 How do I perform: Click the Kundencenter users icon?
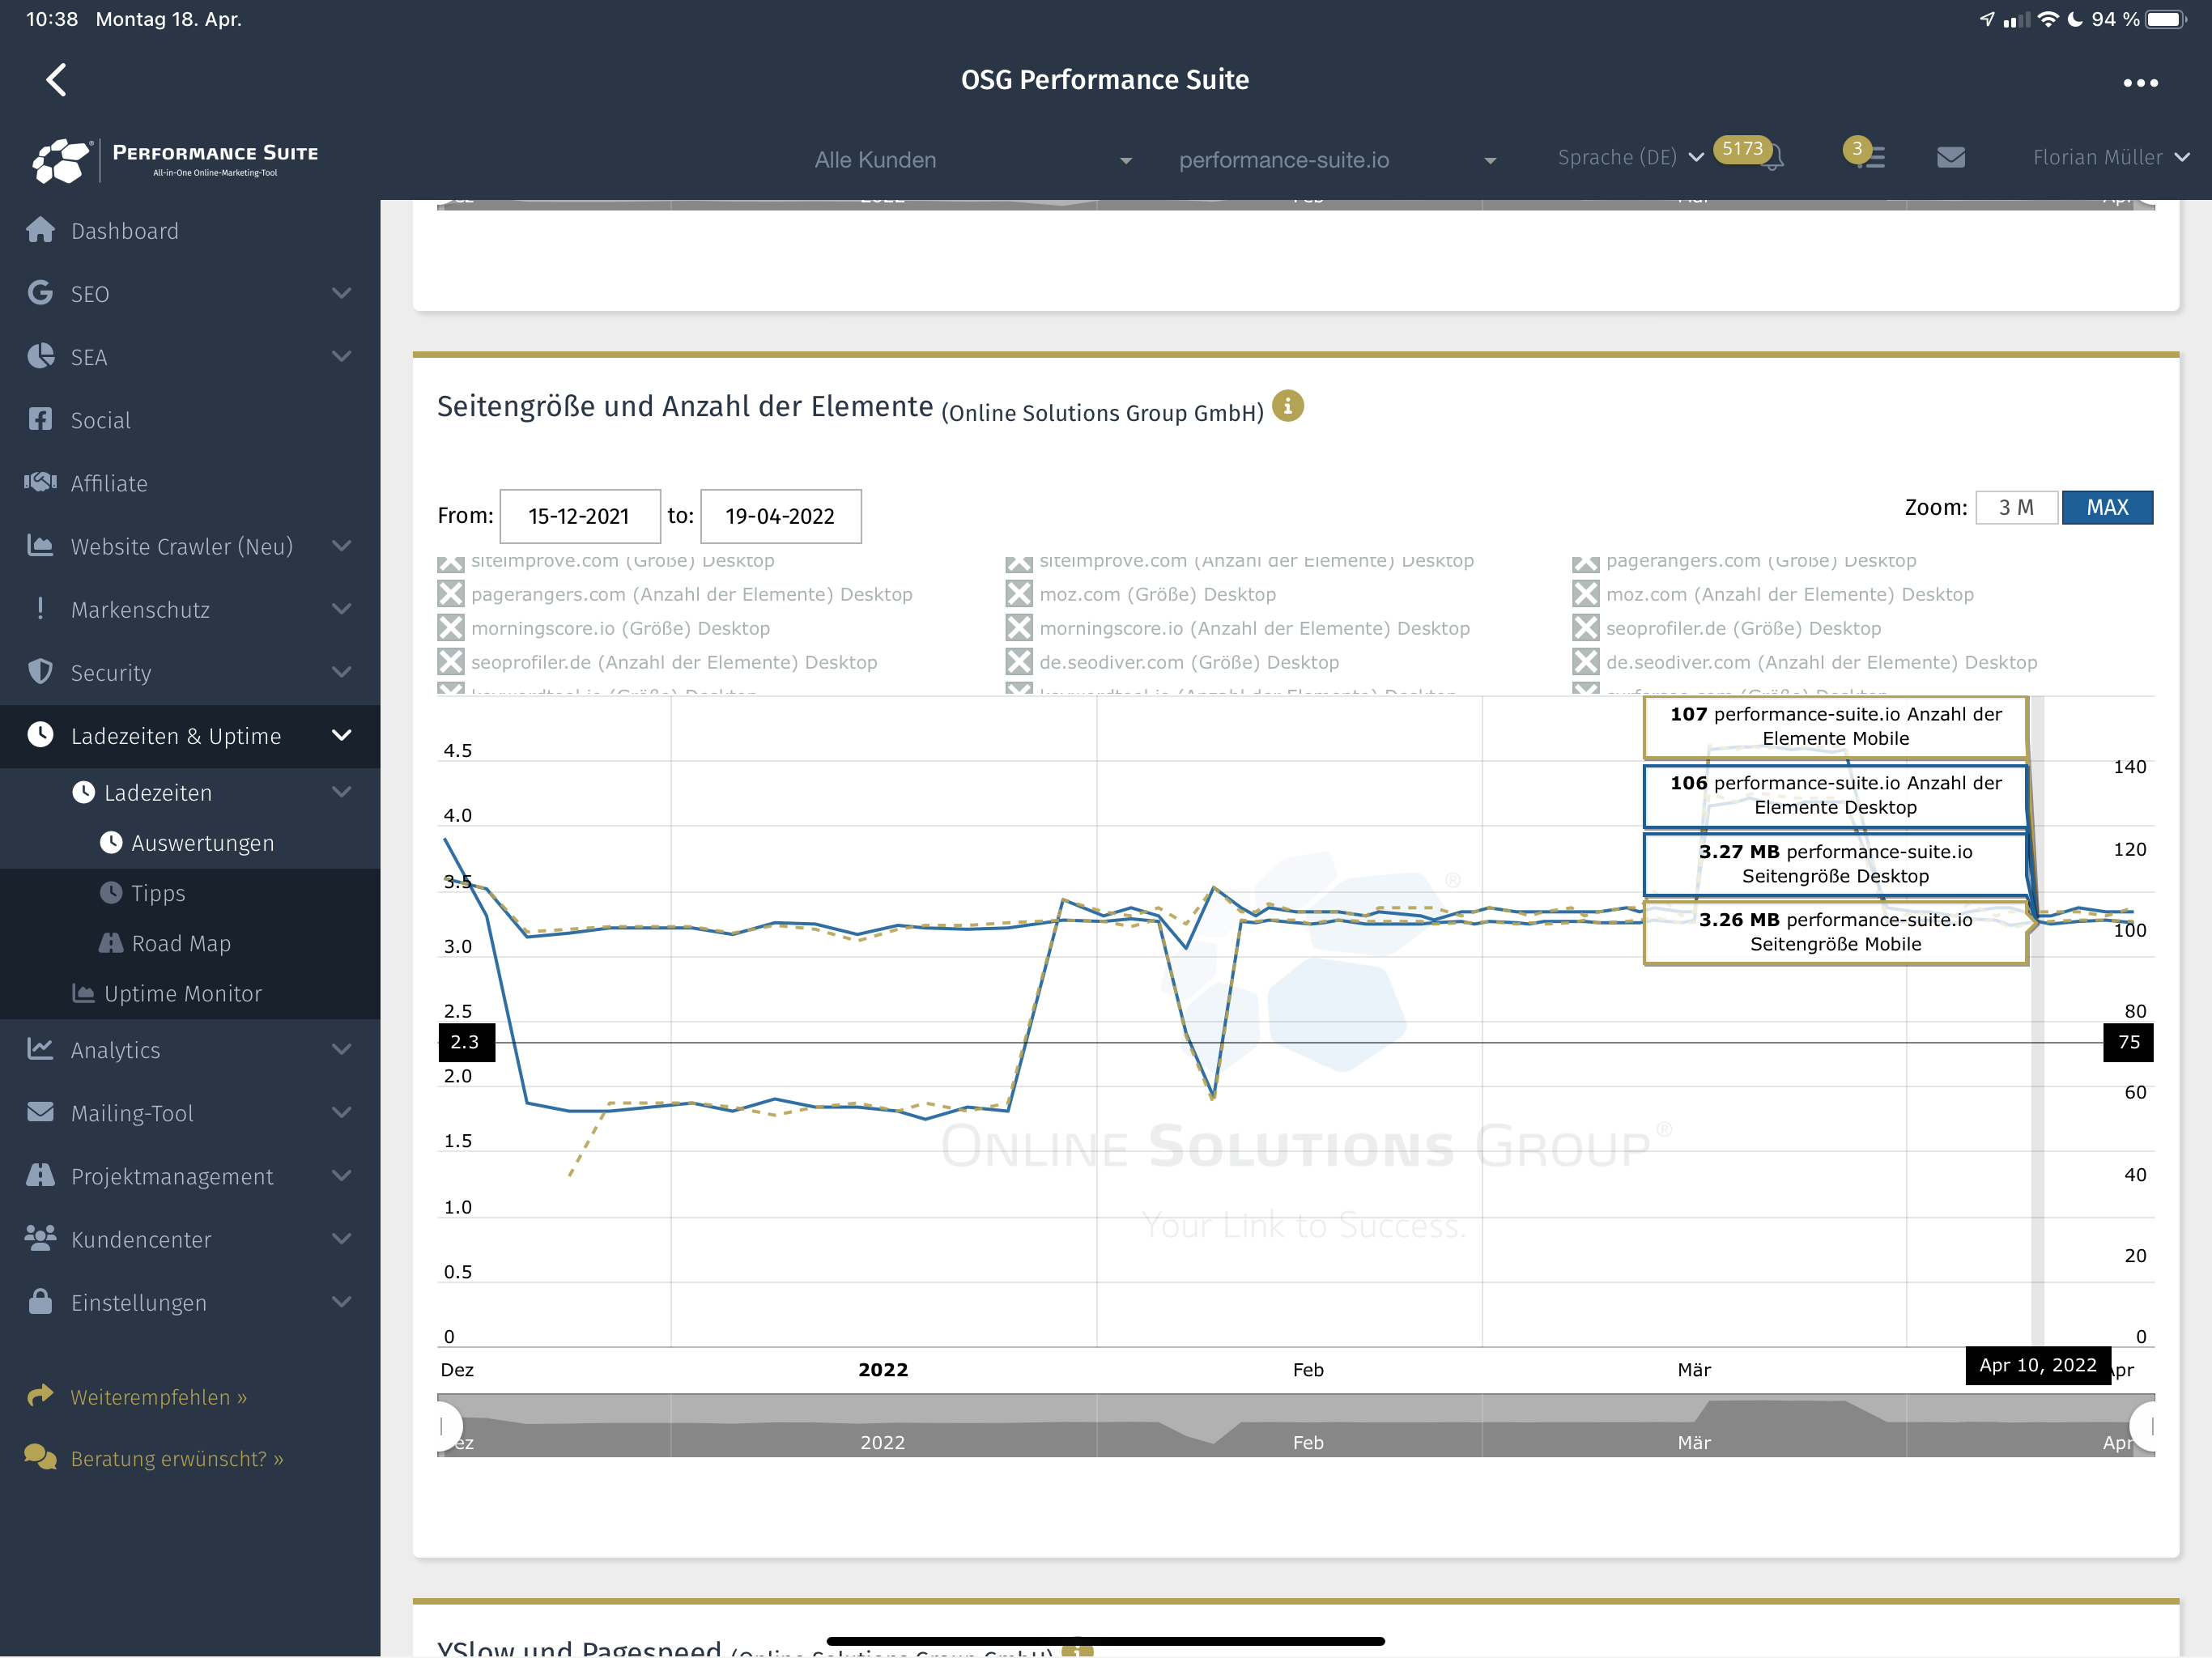(x=40, y=1238)
